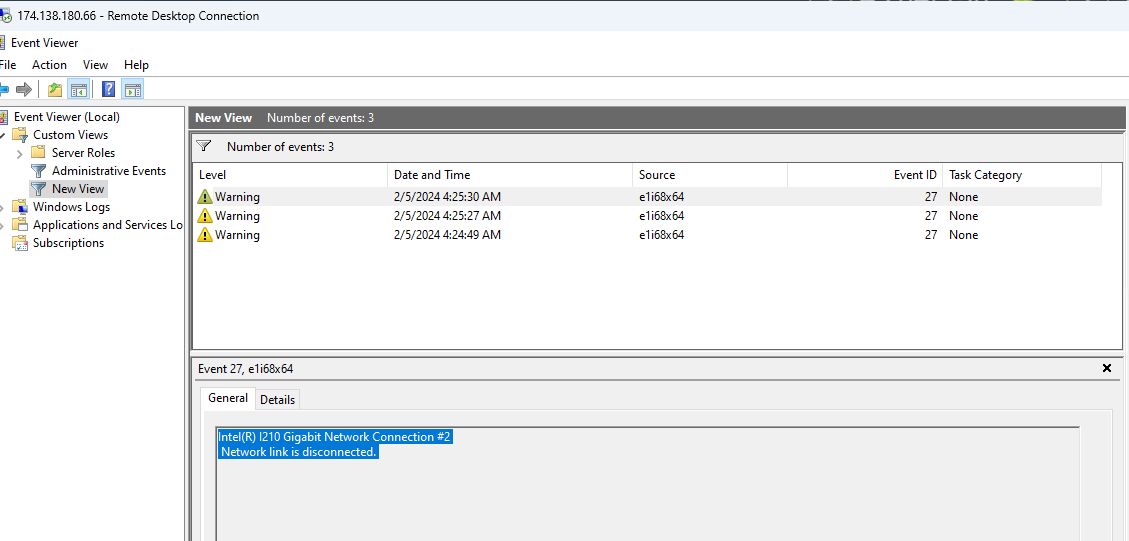Toggle the Show/Hide Action Pane icon

tap(132, 90)
